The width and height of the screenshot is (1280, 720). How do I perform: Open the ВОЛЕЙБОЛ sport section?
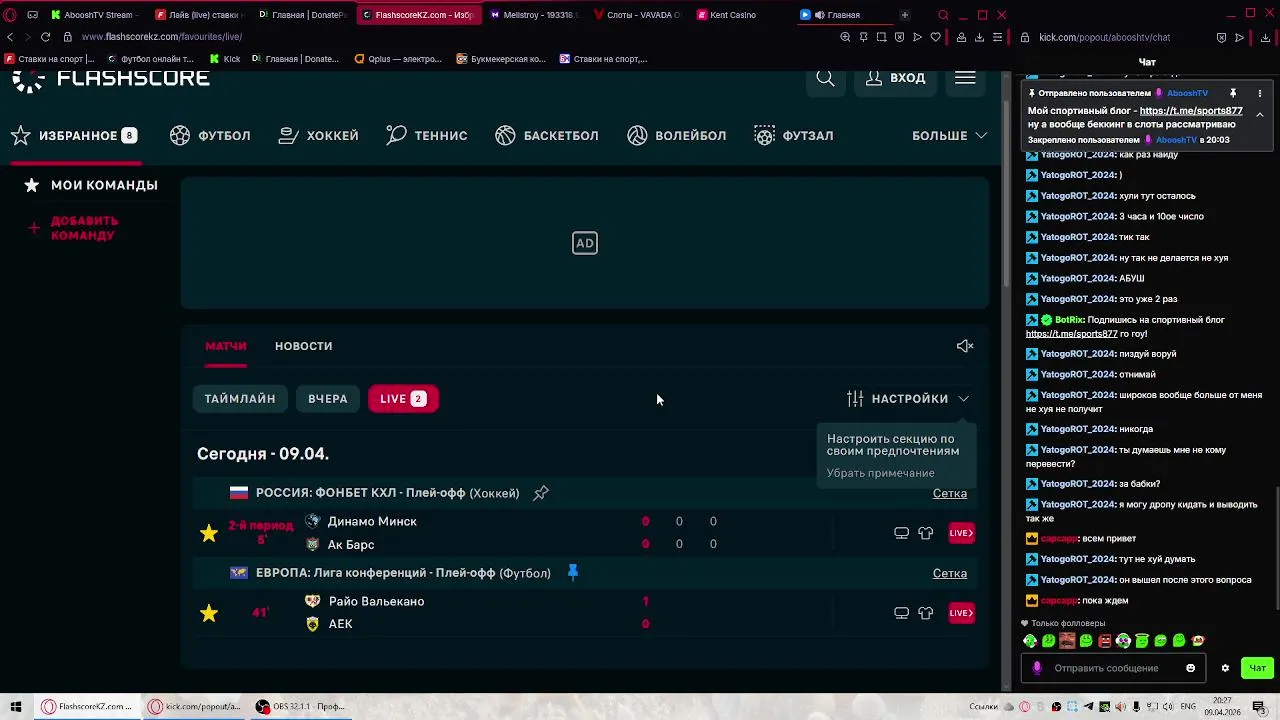[x=676, y=135]
